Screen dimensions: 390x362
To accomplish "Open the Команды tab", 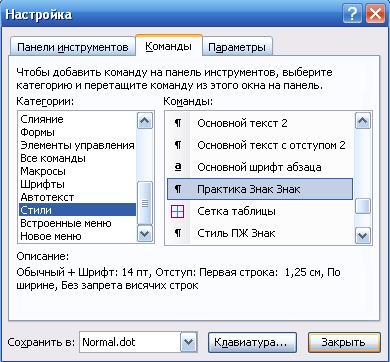I will click(x=169, y=46).
